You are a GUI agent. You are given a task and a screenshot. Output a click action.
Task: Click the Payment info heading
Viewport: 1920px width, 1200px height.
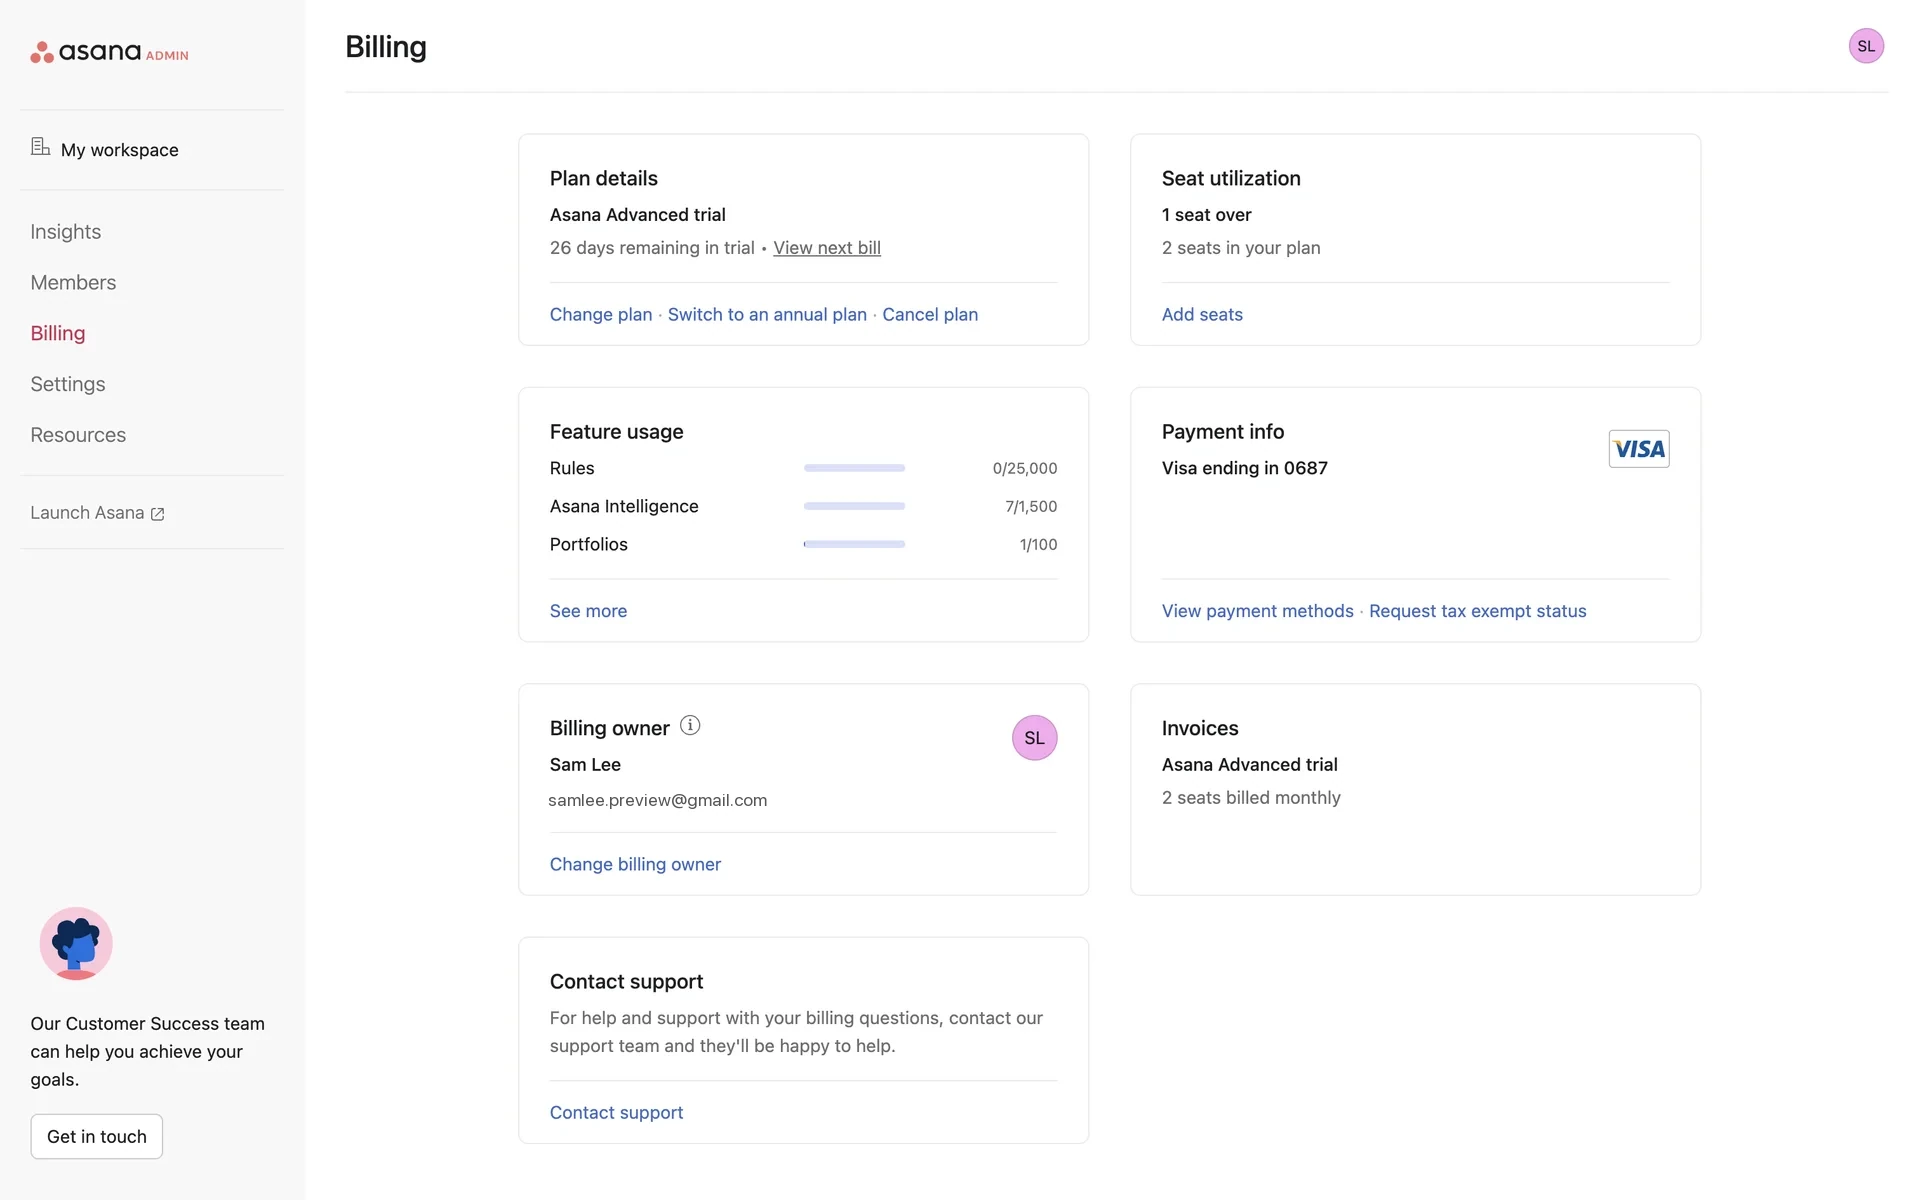(x=1223, y=432)
